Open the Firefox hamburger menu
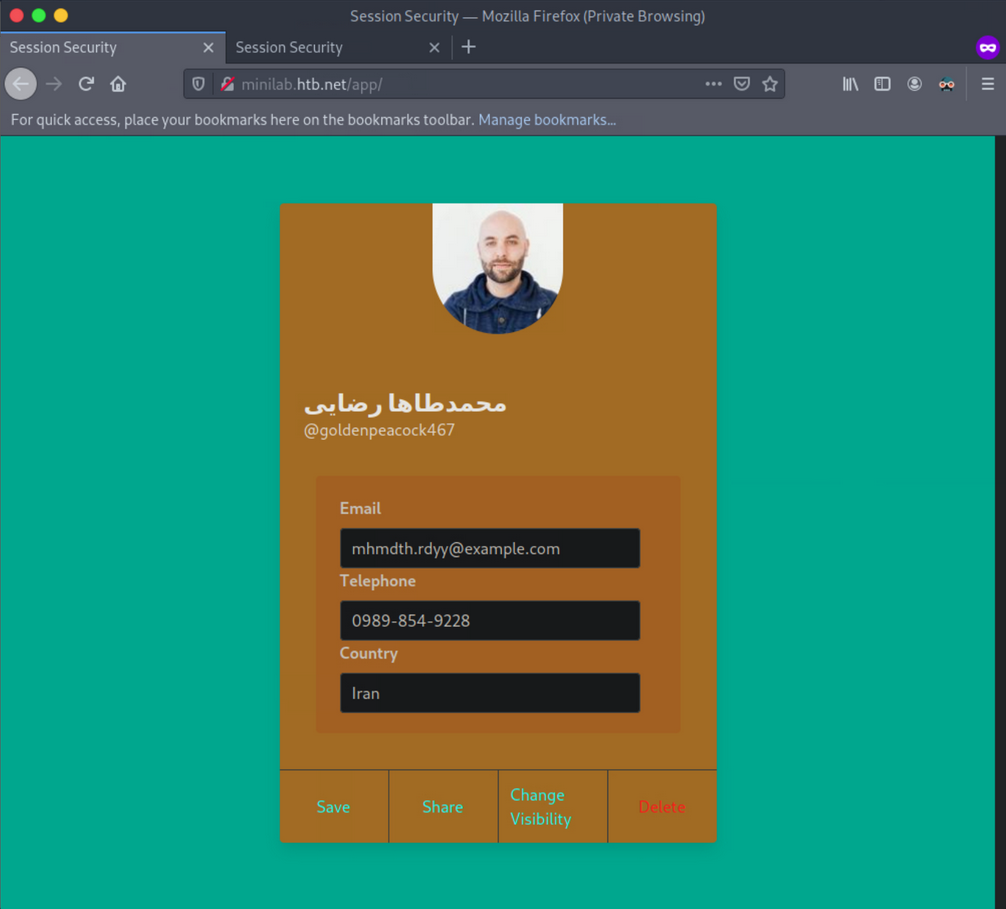The height and width of the screenshot is (909, 1006). [987, 84]
